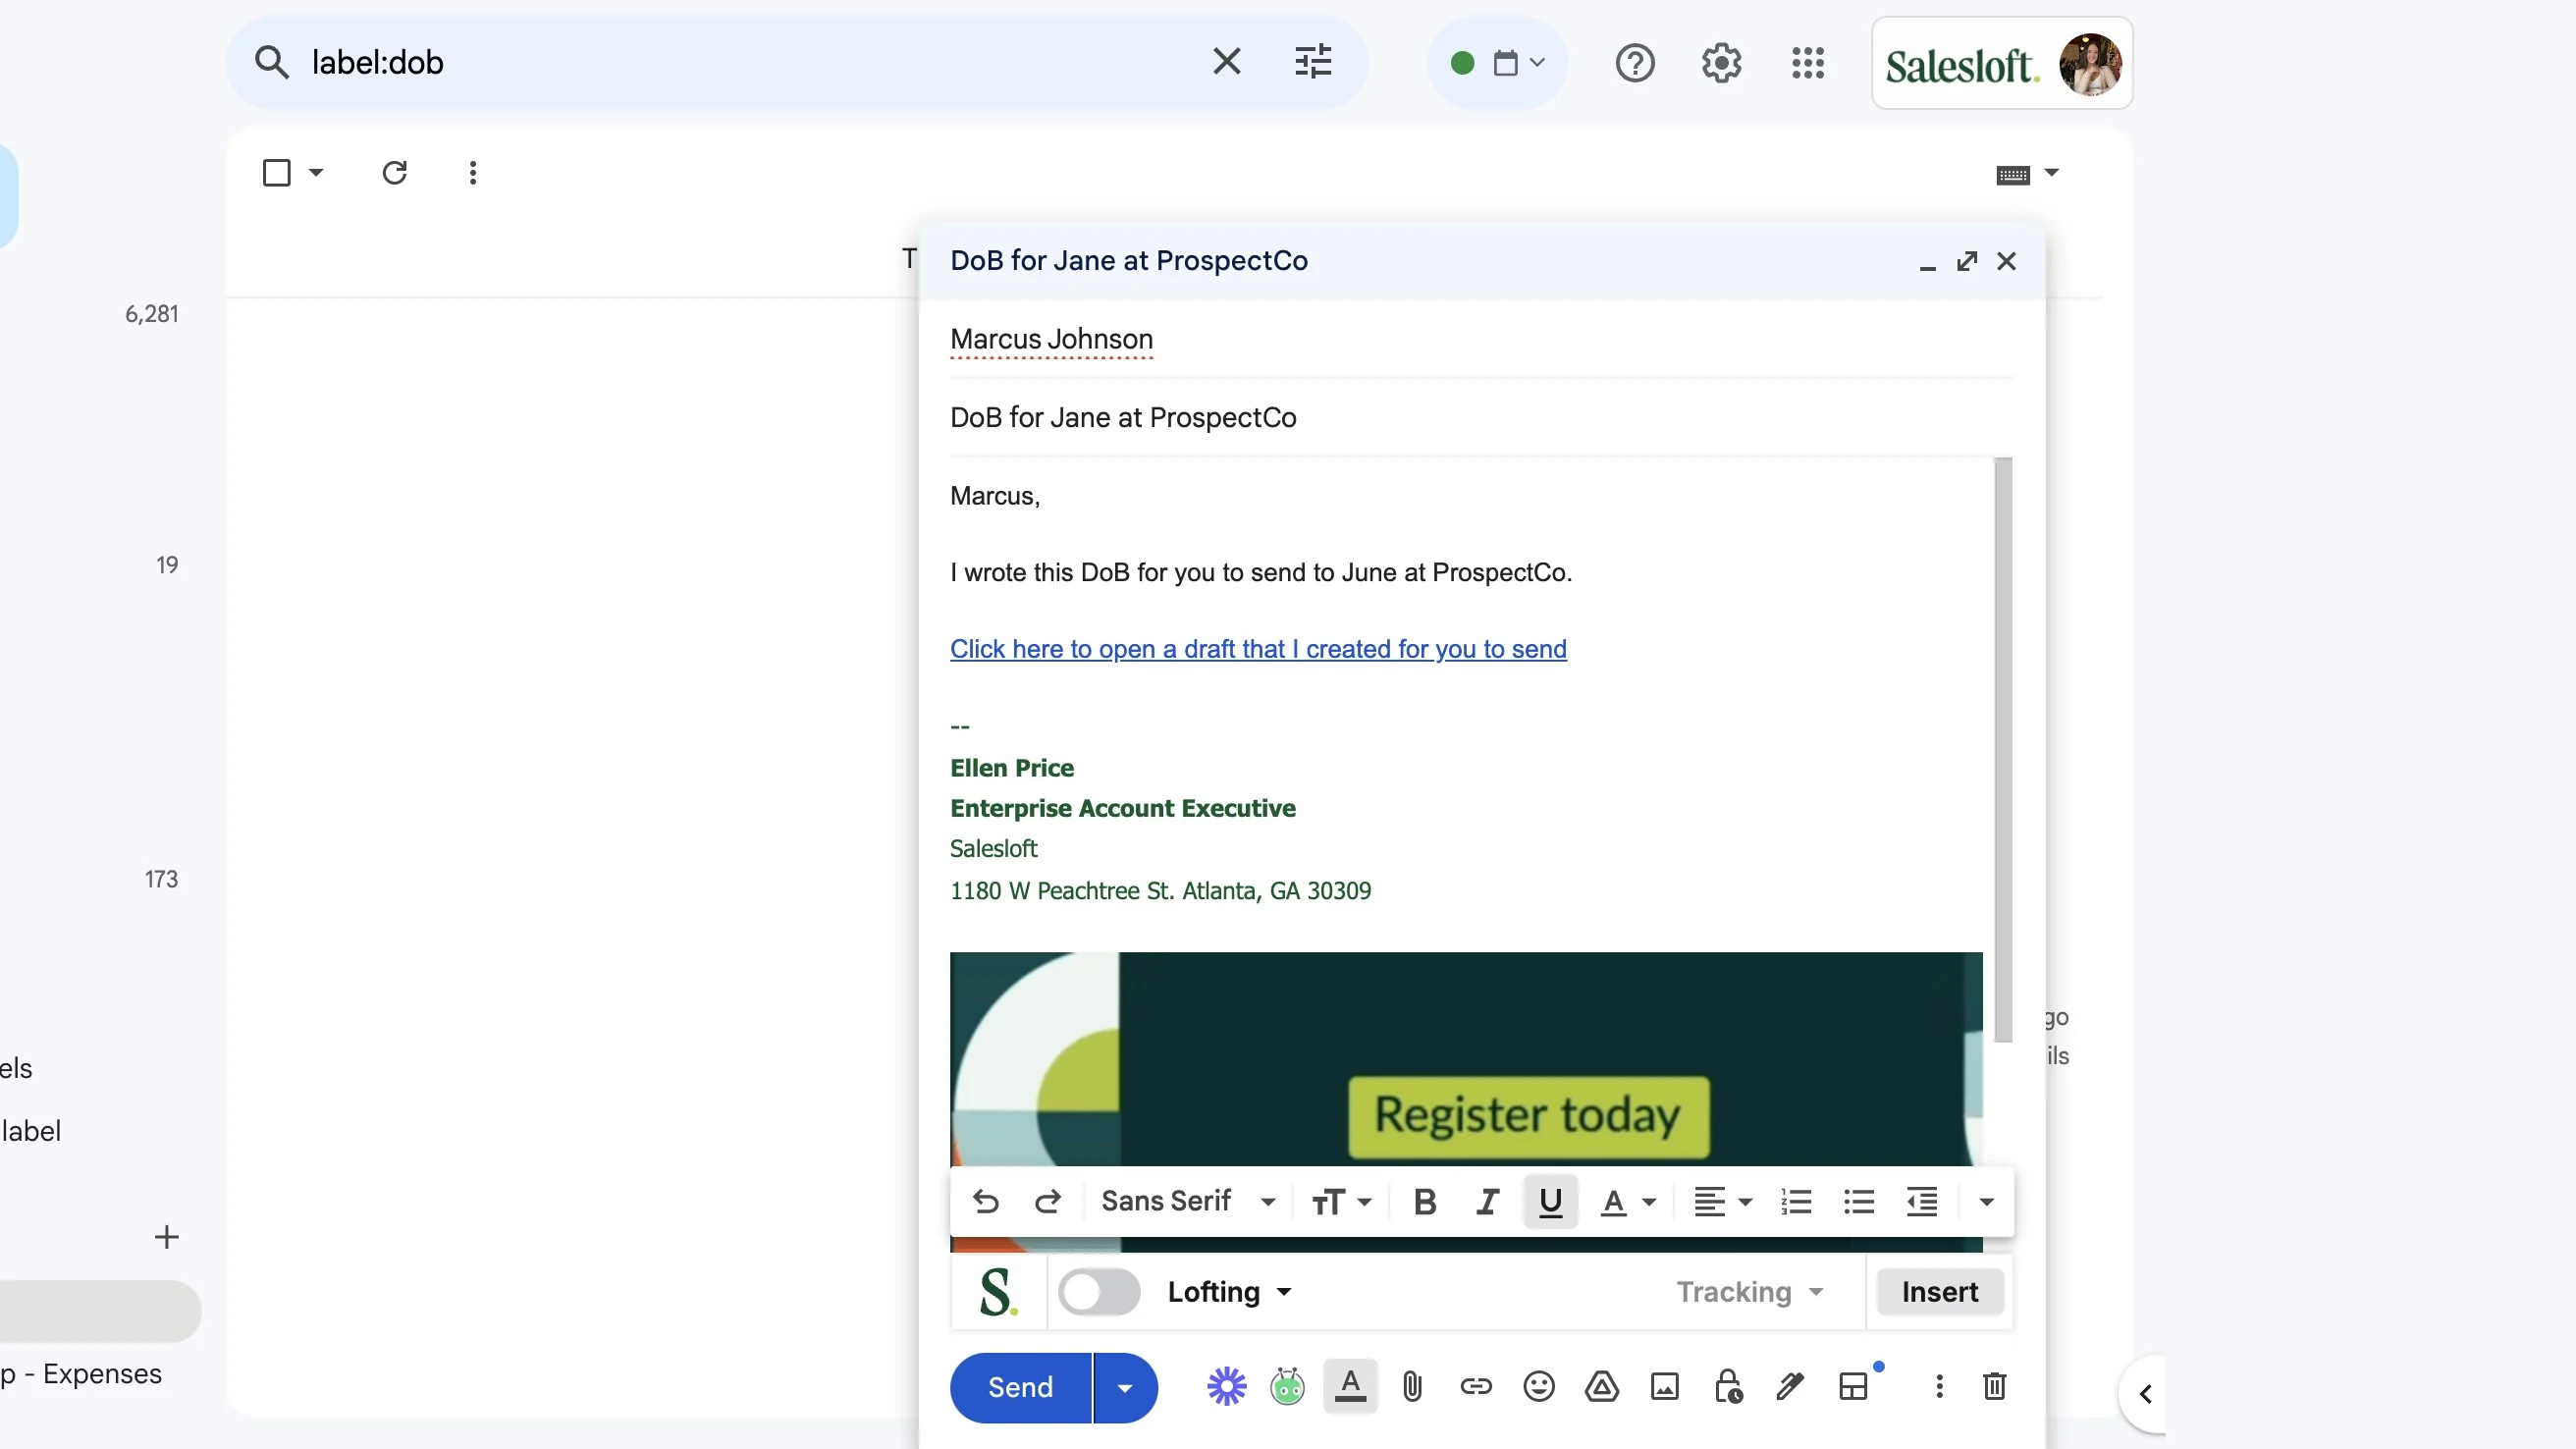Open the text color picker
The height and width of the screenshot is (1449, 2576).
[1628, 1201]
